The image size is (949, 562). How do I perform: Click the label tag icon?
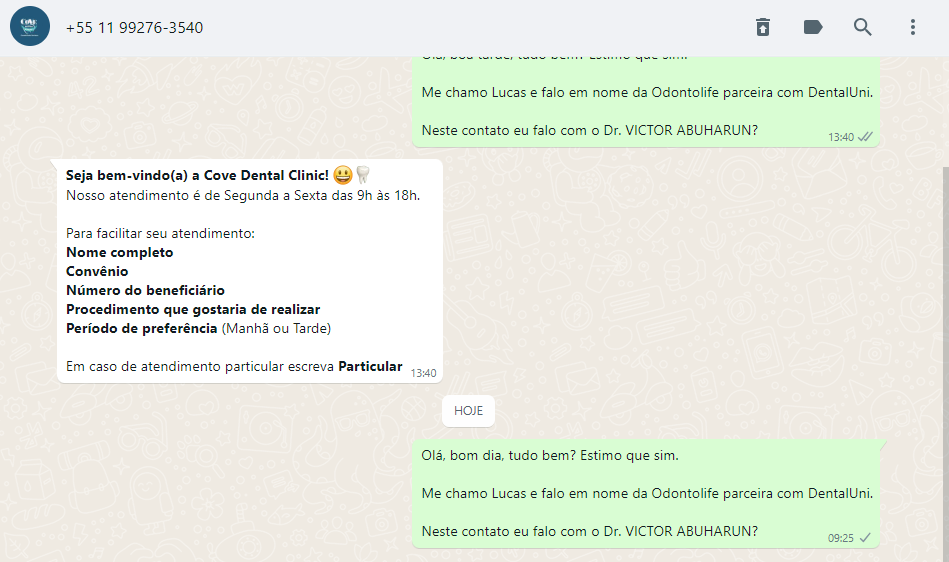tap(813, 27)
